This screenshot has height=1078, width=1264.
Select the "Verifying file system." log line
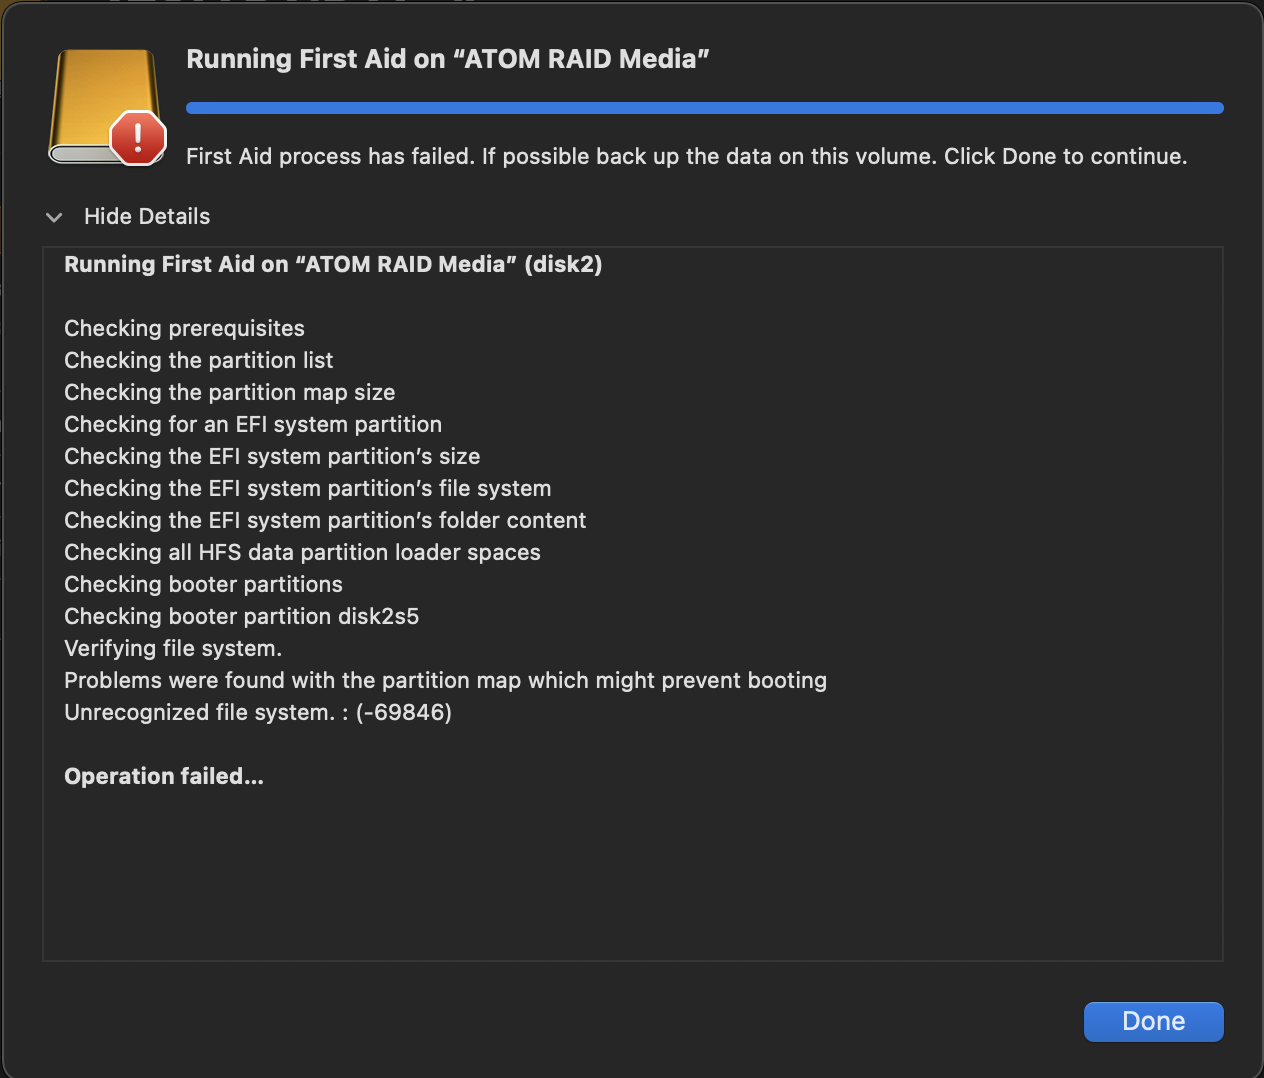(x=173, y=649)
